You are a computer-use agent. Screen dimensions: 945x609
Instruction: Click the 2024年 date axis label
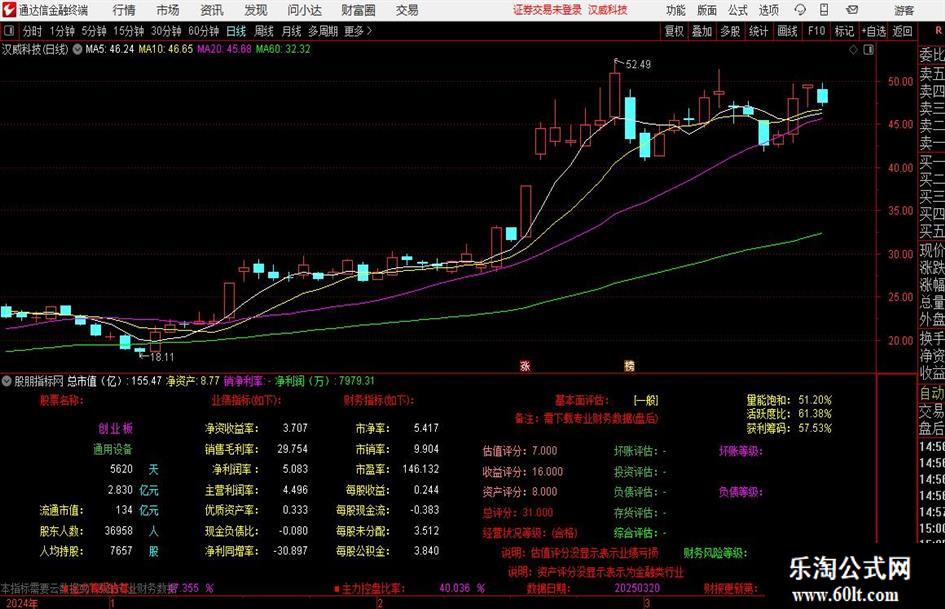(x=22, y=603)
